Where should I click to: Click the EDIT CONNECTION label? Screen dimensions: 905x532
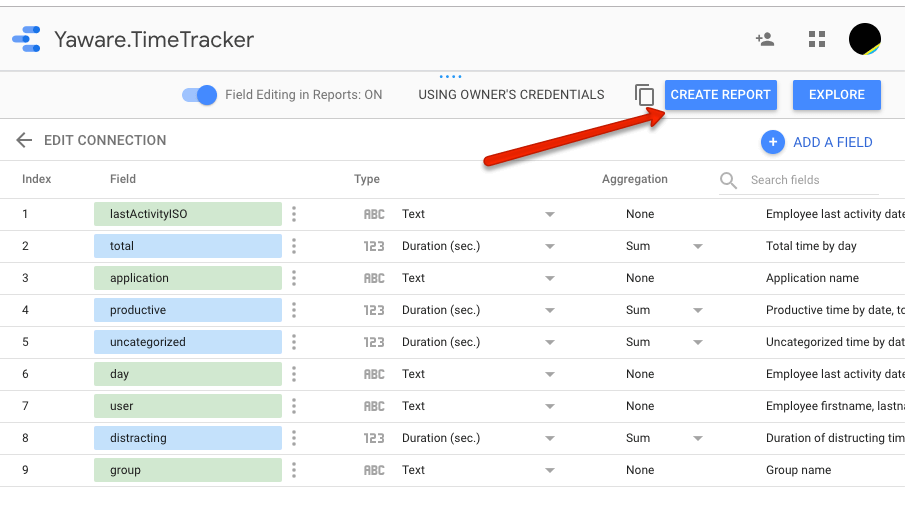pyautogui.click(x=105, y=140)
